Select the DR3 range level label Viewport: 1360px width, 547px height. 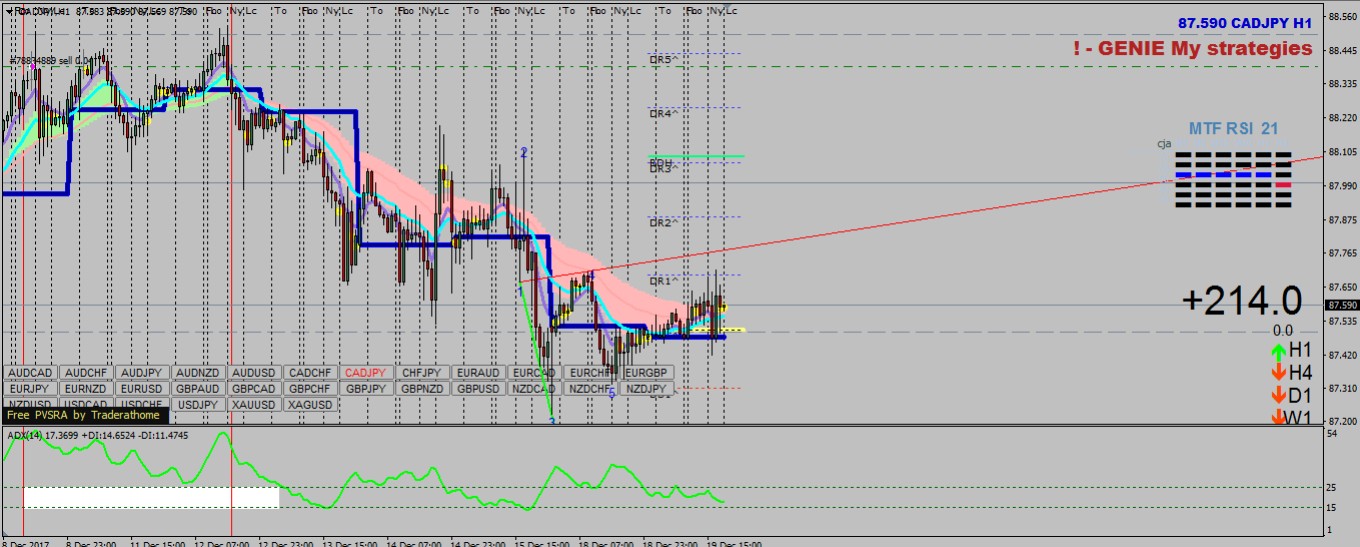click(x=663, y=169)
